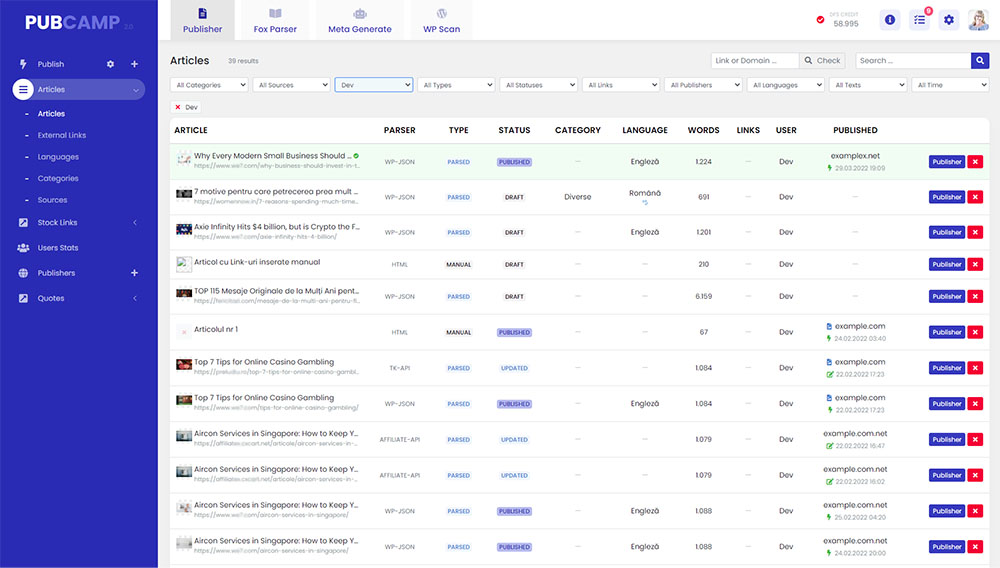Delete the Articolul nr 1 row
This screenshot has width=1000, height=568.
click(976, 332)
